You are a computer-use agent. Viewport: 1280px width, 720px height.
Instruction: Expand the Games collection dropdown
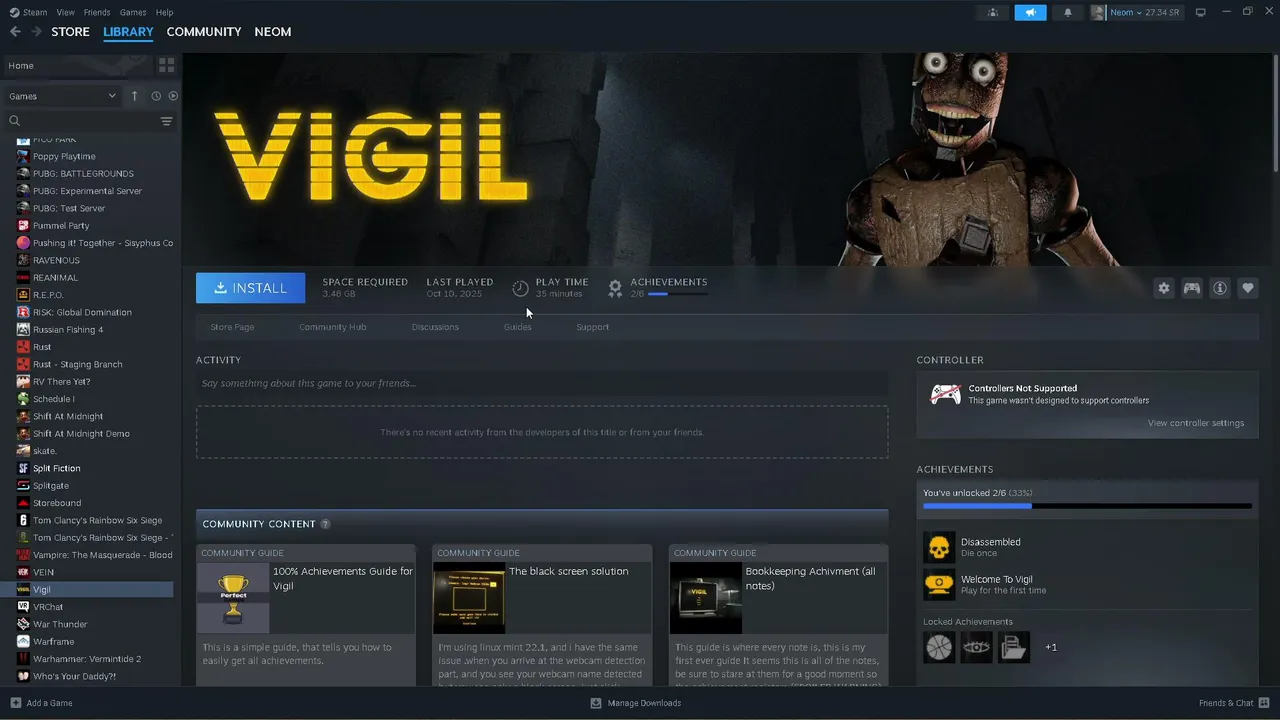(x=62, y=96)
